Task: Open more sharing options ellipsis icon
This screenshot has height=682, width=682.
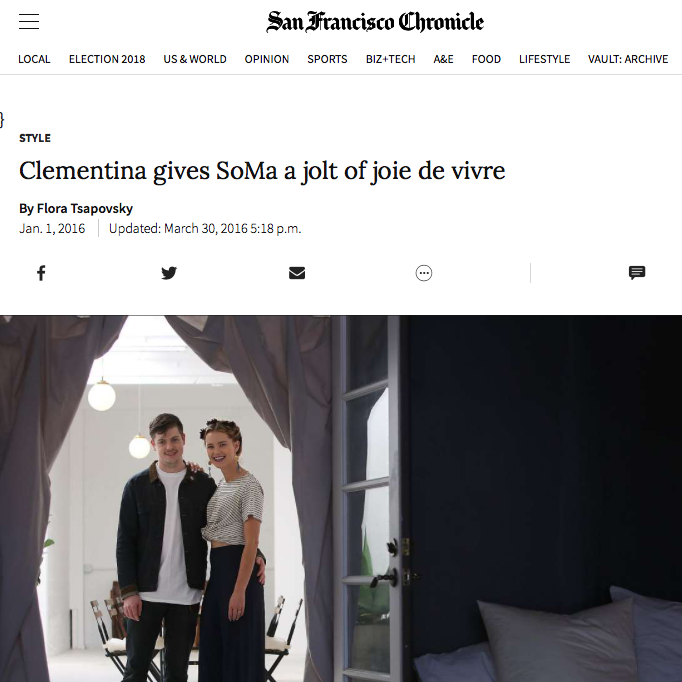Action: (x=424, y=273)
